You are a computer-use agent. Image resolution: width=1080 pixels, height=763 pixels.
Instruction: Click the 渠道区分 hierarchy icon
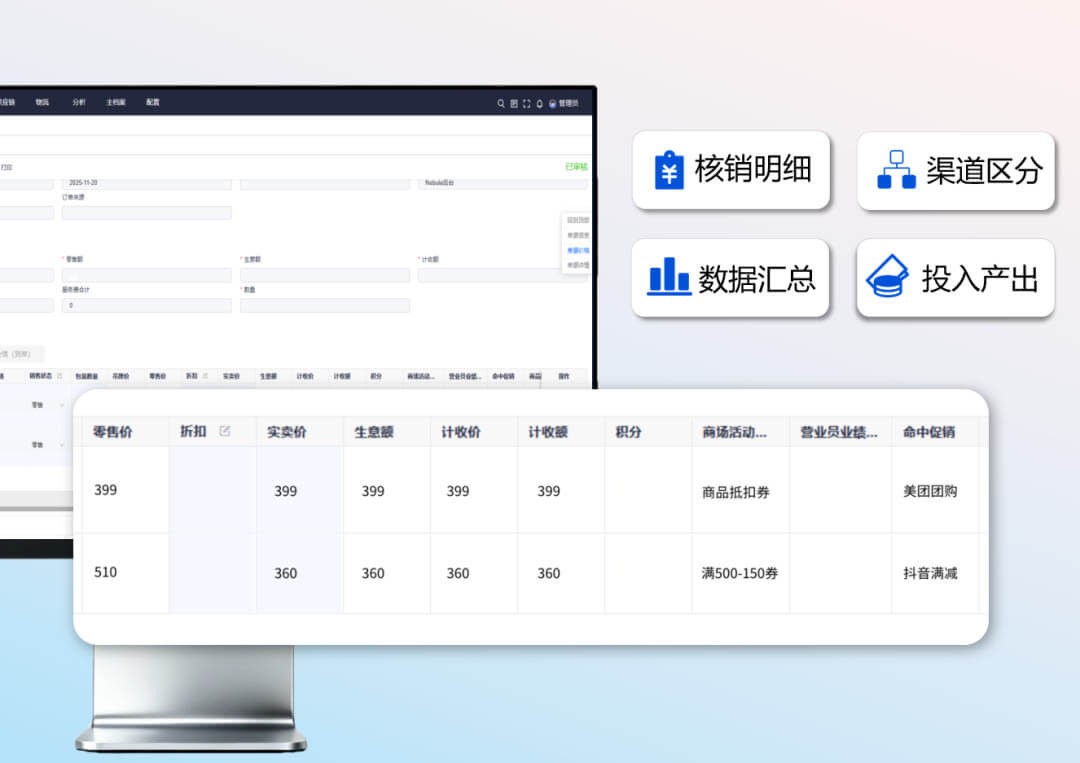pyautogui.click(x=896, y=170)
